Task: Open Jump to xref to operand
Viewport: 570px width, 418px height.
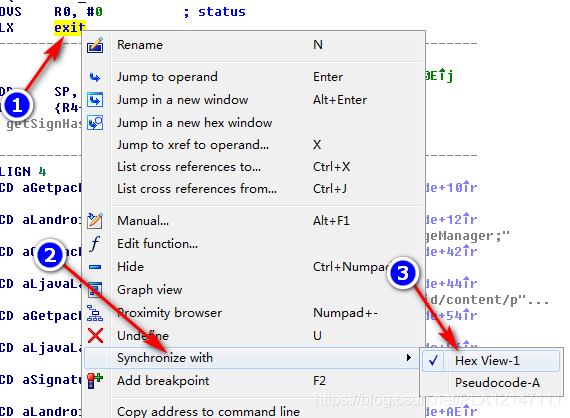Action: point(253,145)
